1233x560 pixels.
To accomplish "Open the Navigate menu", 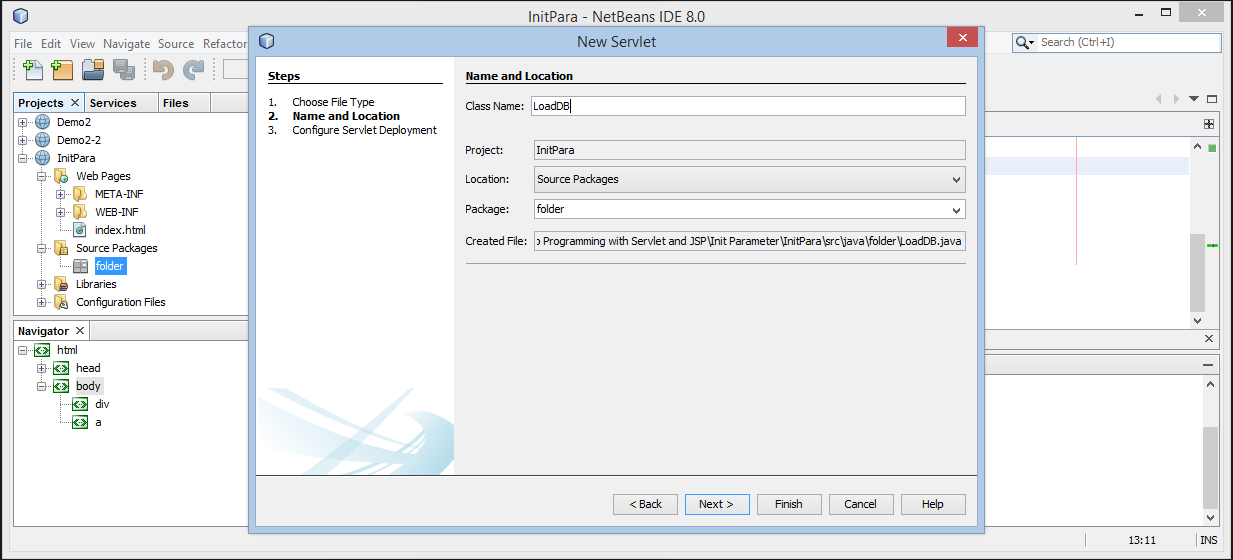I will click(x=126, y=44).
